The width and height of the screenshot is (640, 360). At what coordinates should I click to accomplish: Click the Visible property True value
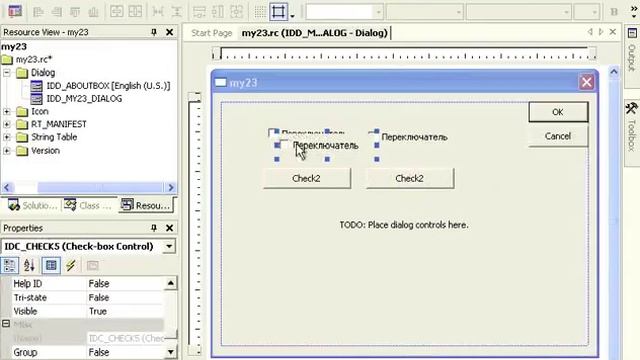[x=125, y=311]
